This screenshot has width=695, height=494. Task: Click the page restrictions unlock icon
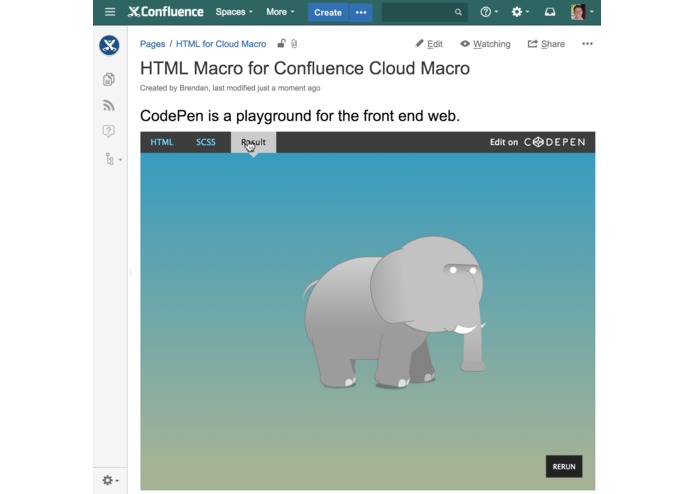[281, 43]
